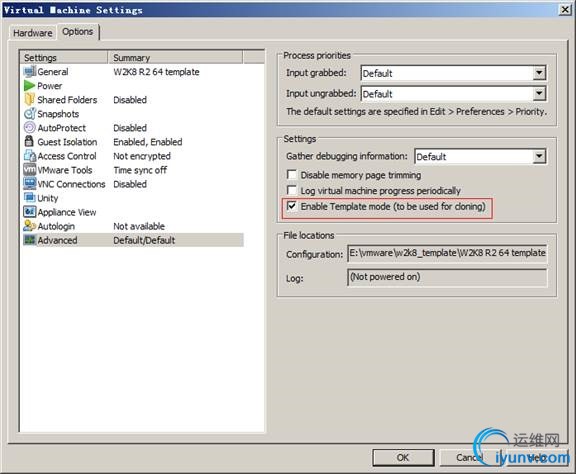Image resolution: width=576 pixels, height=474 pixels.
Task: Select the VNC Connections row label
Action: point(71,184)
